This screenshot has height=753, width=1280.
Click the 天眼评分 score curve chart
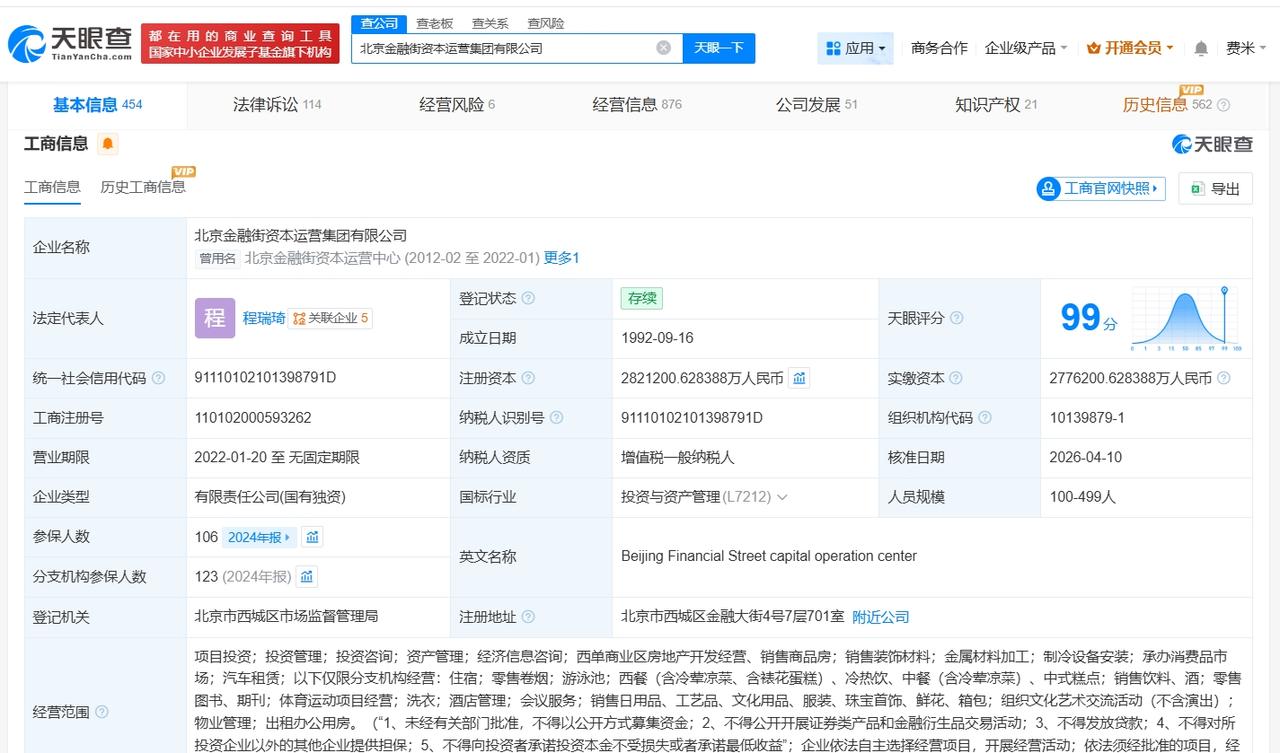tap(1184, 319)
